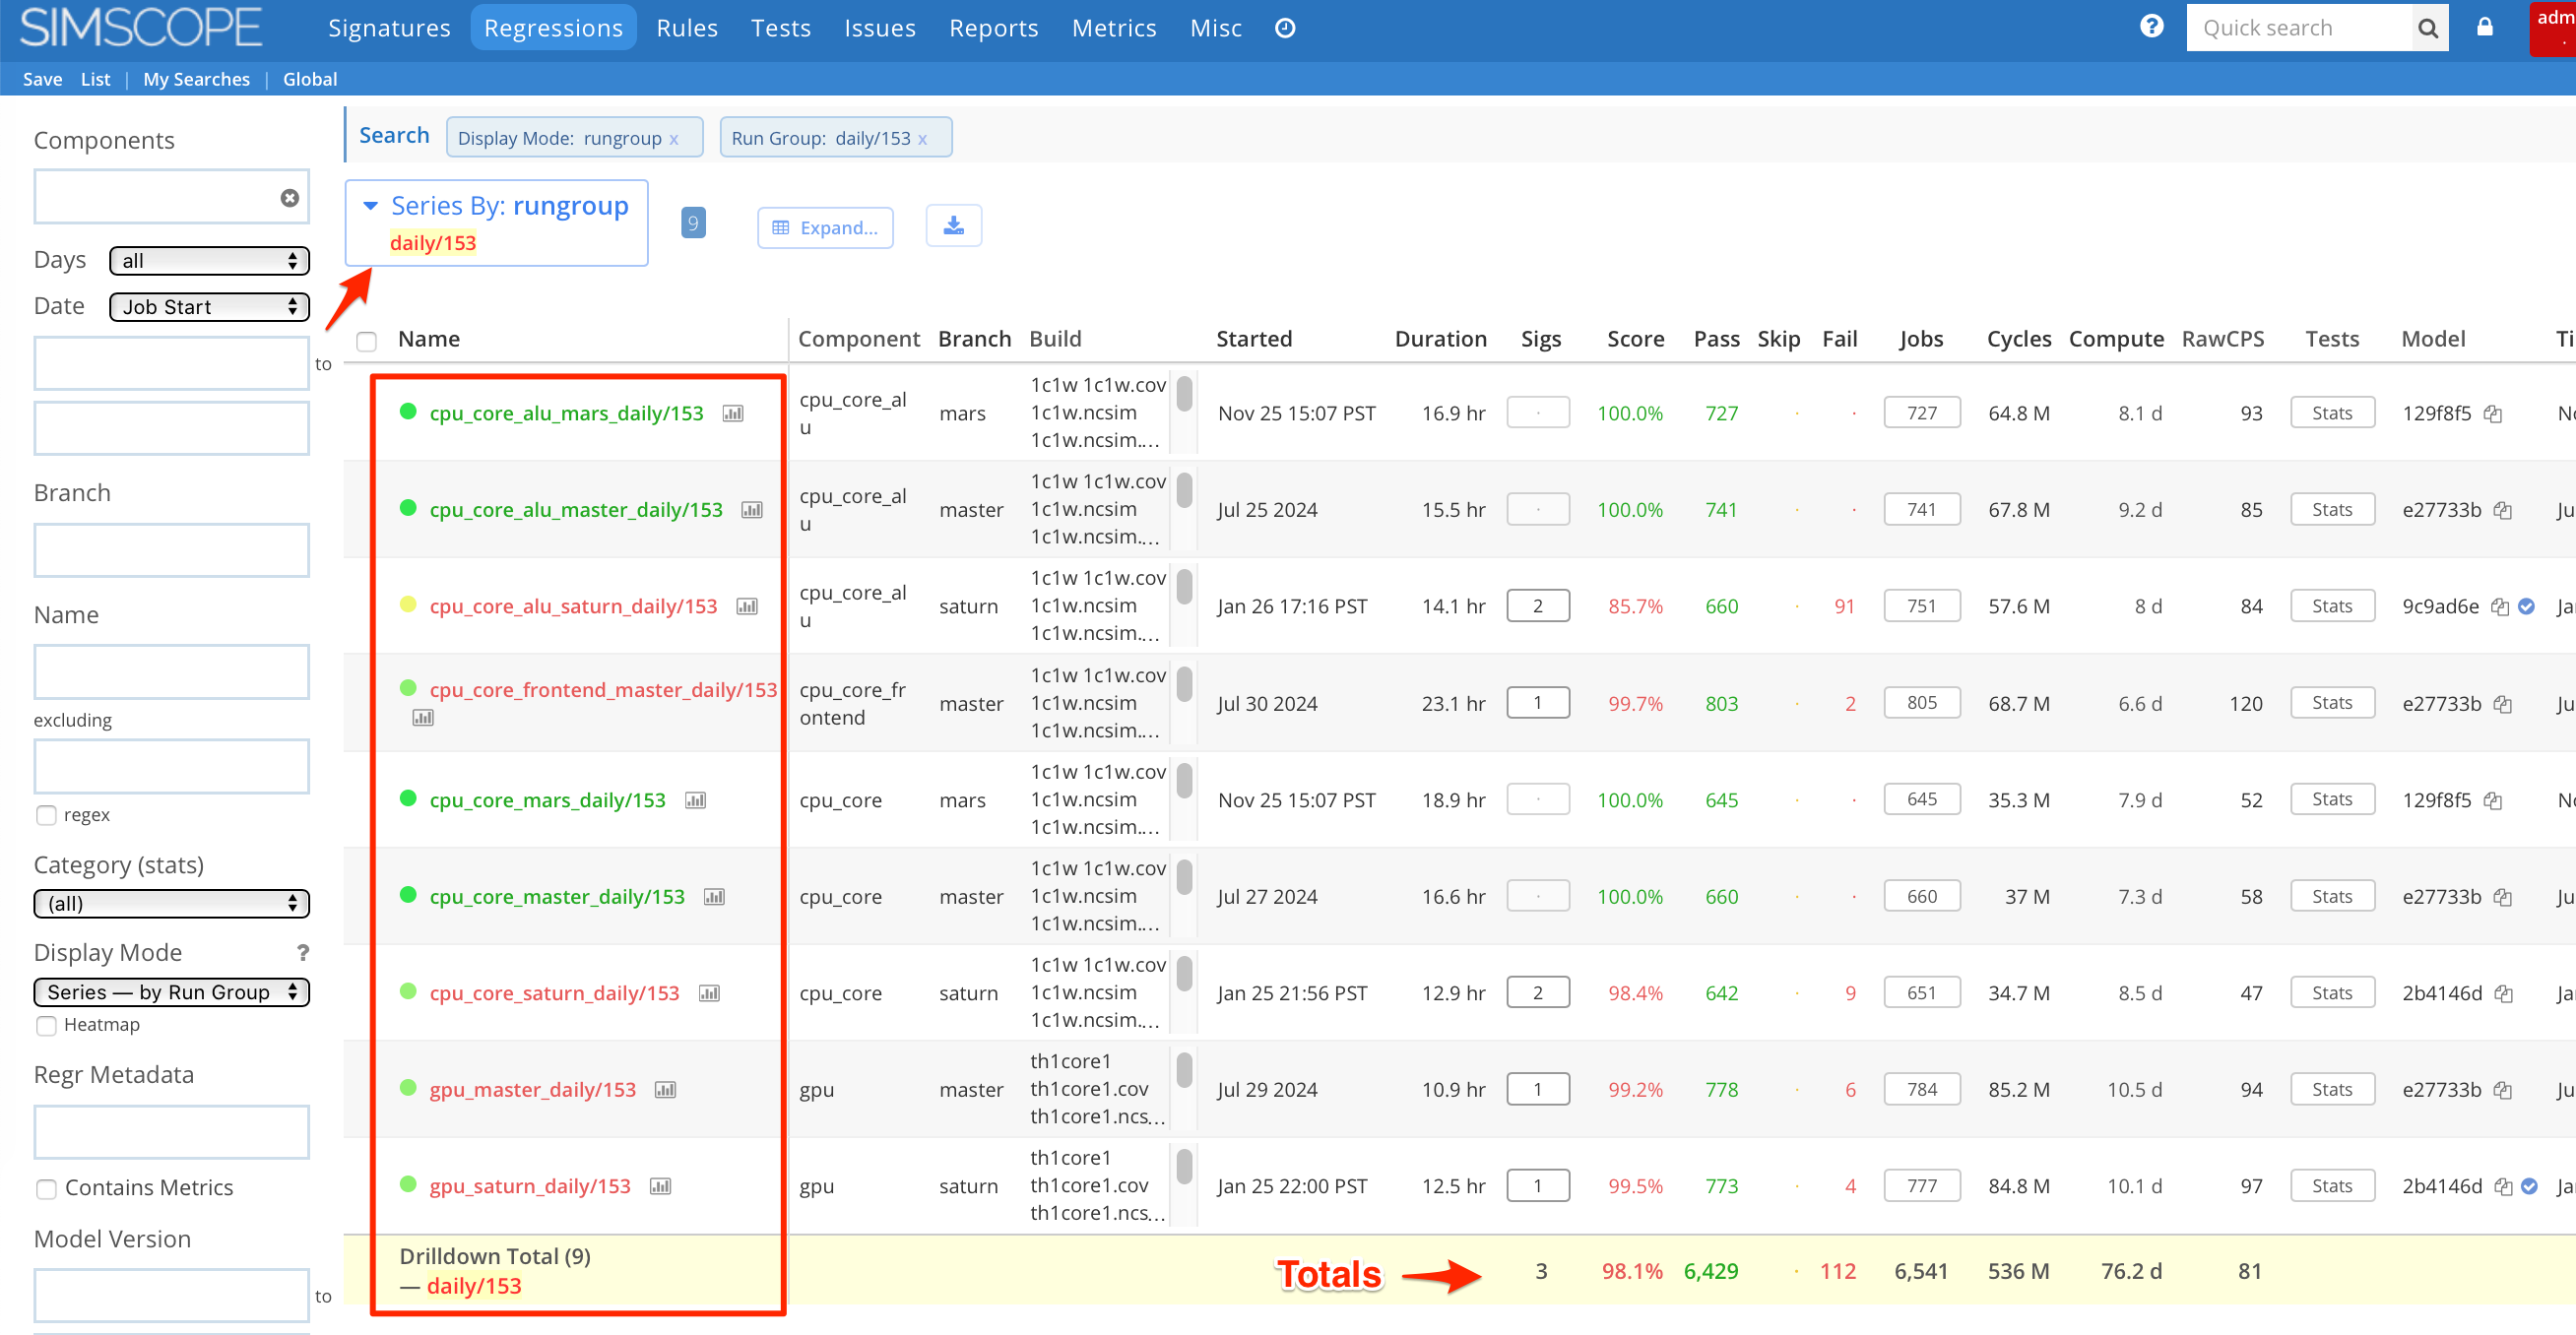Toggle the select-all checkbox beside Name header
The image size is (2576, 1335).
367,341
